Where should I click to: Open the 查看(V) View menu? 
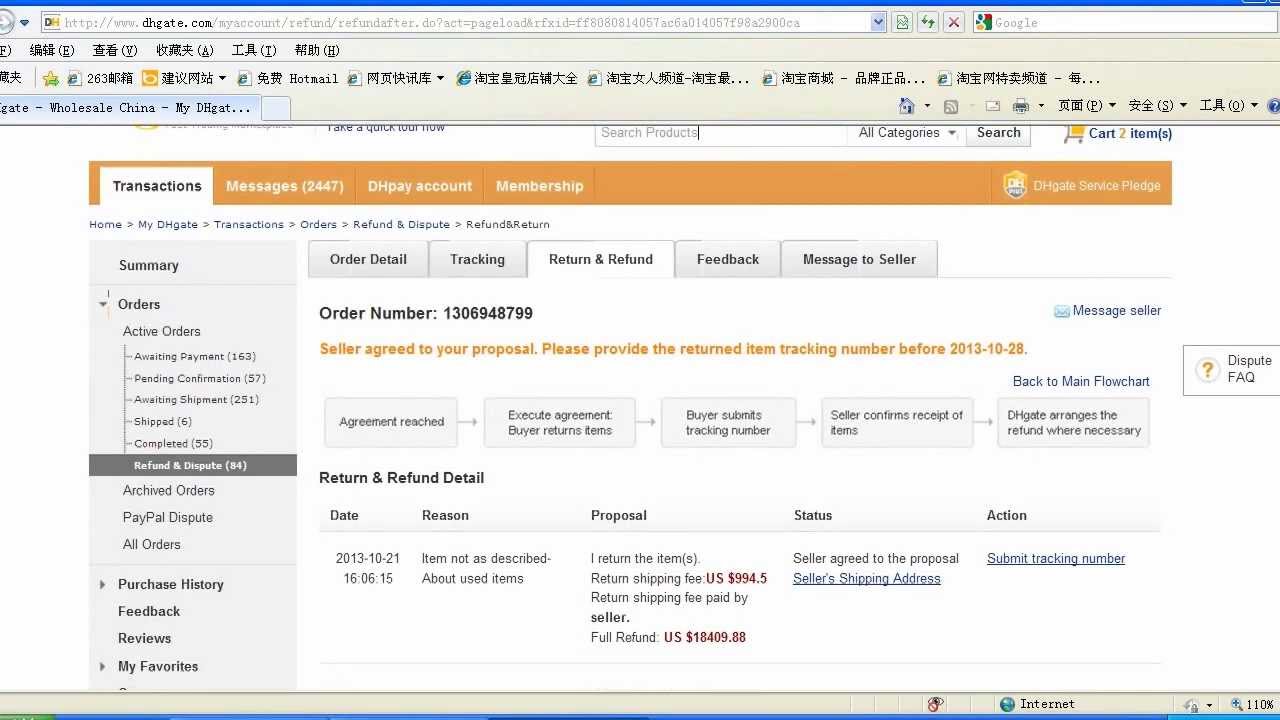(x=115, y=50)
